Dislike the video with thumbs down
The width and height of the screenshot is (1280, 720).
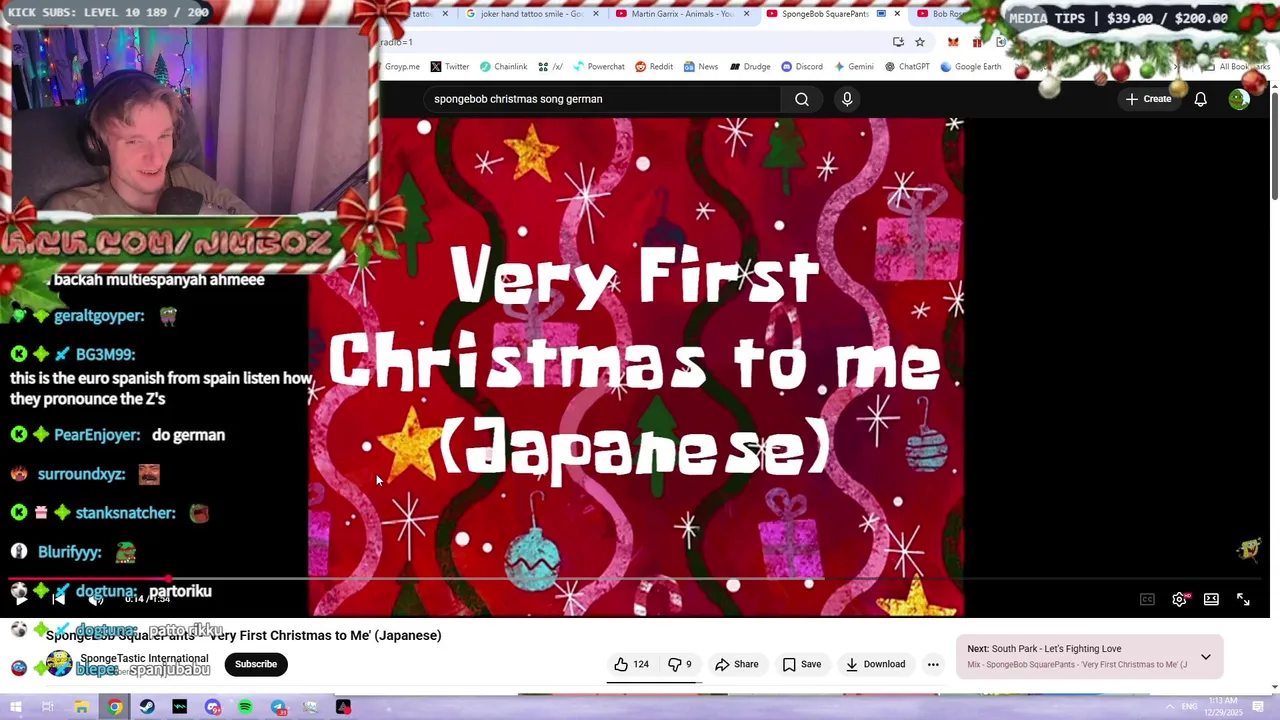680,664
